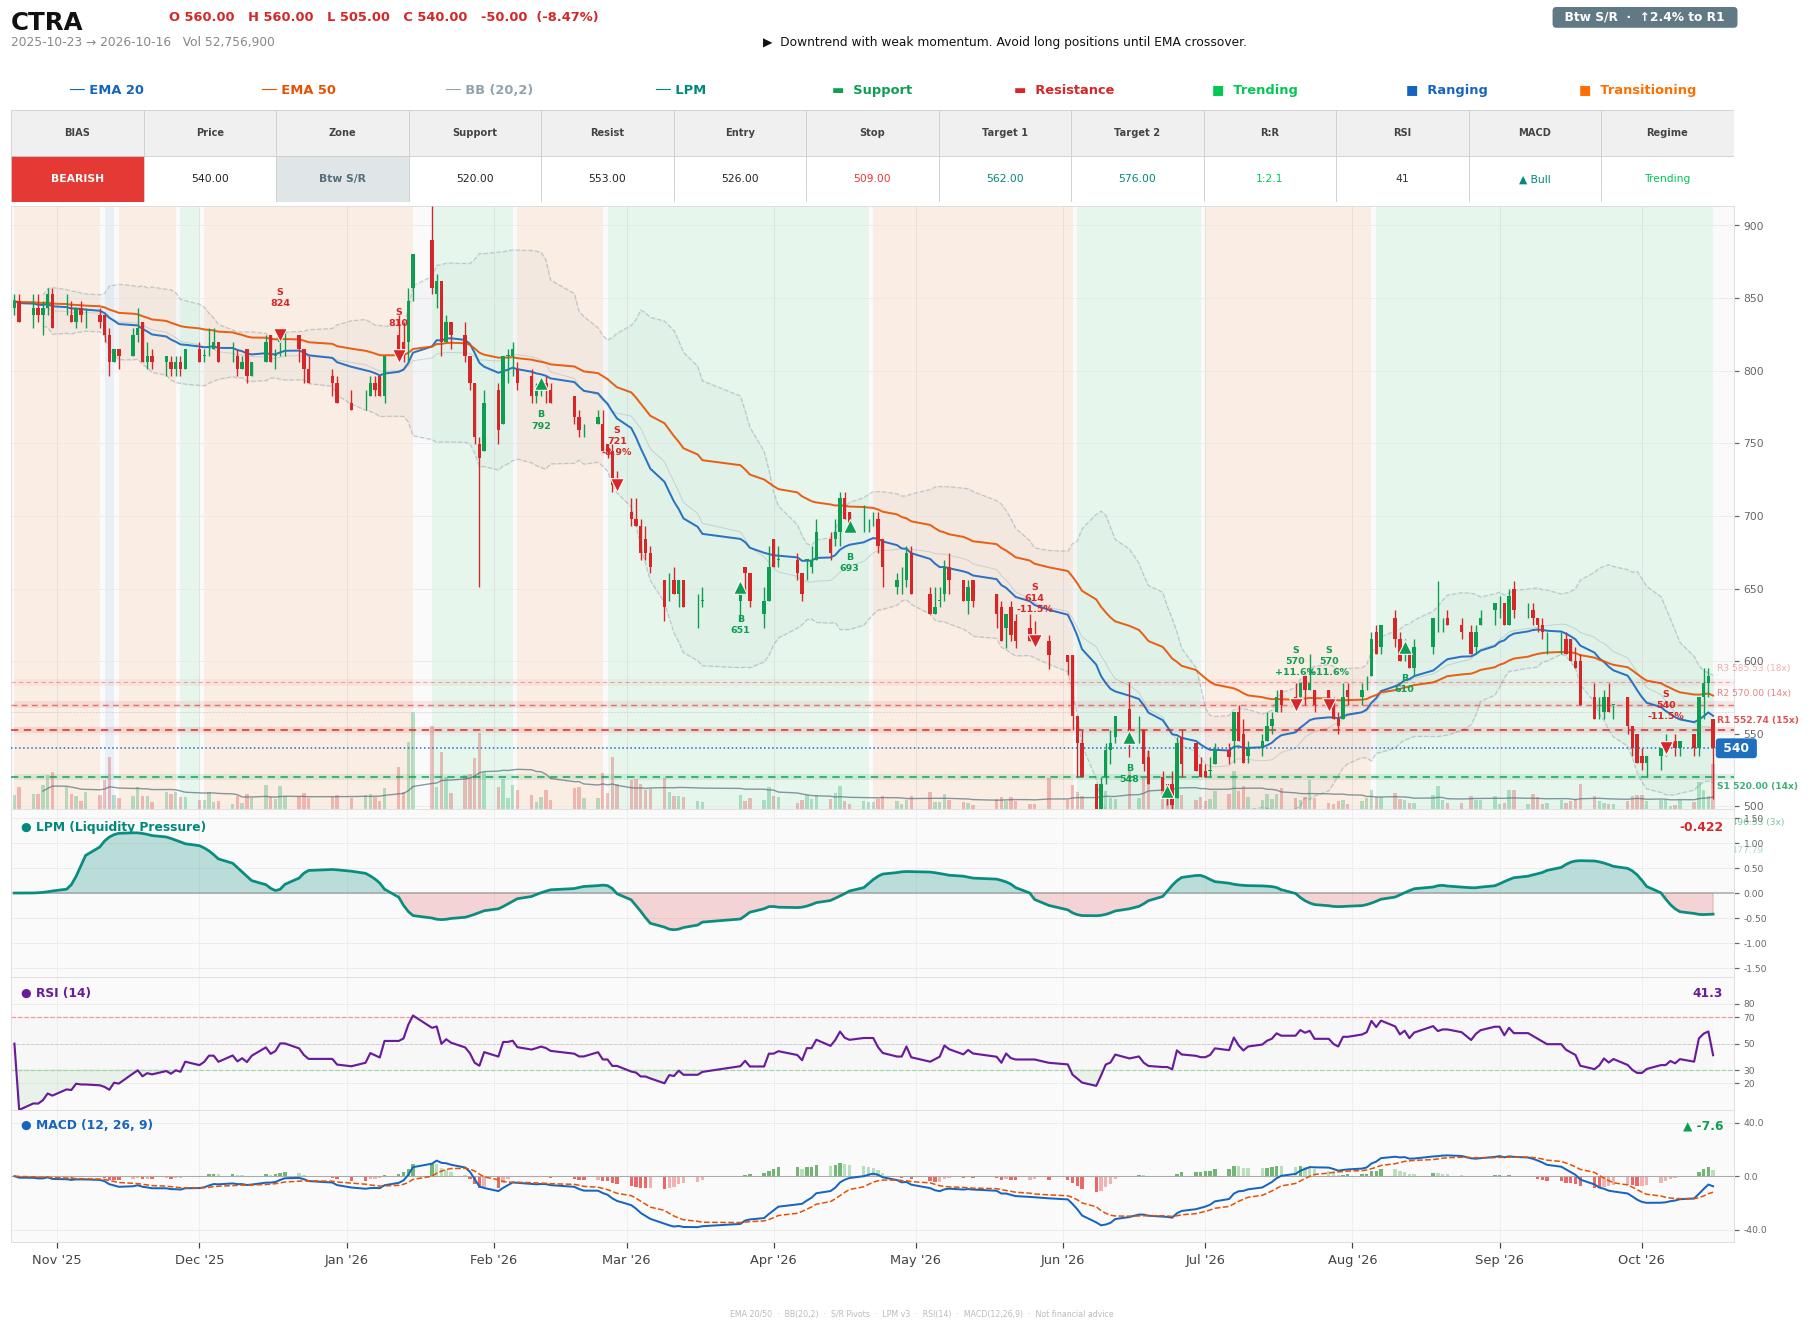
Task: Click the Stop value 509.00
Action: [x=872, y=179]
